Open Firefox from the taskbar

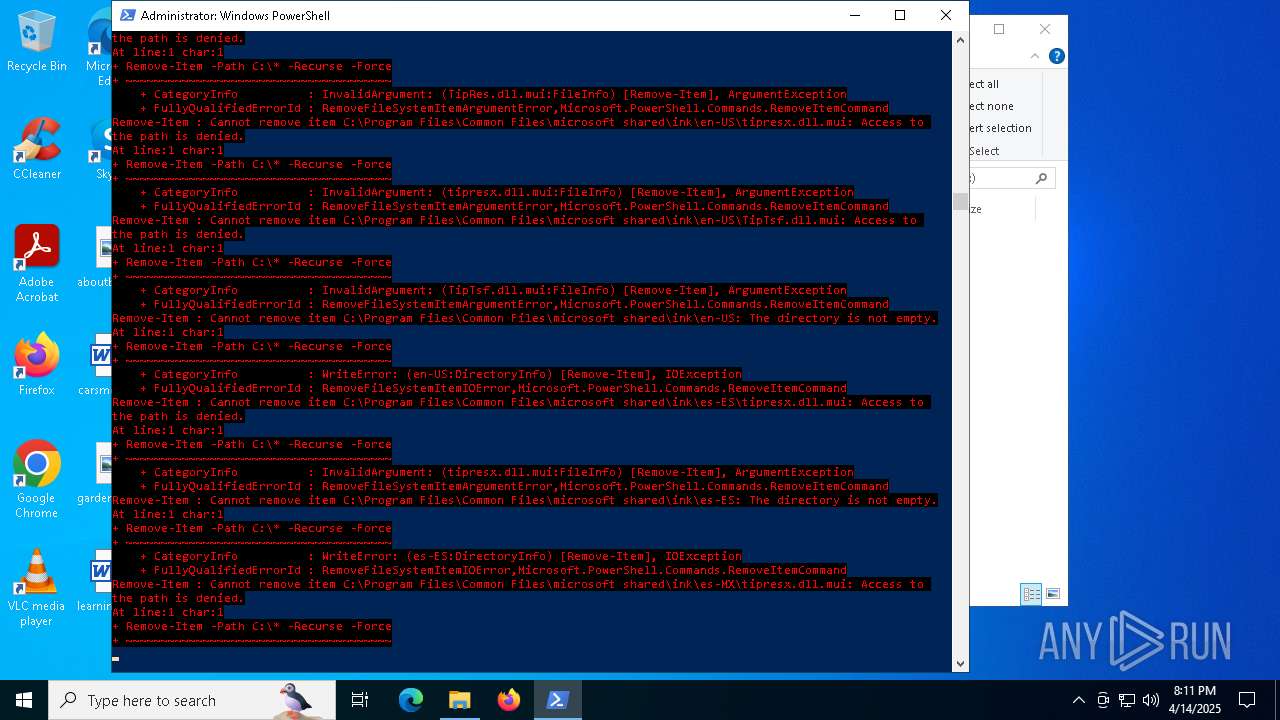point(509,700)
